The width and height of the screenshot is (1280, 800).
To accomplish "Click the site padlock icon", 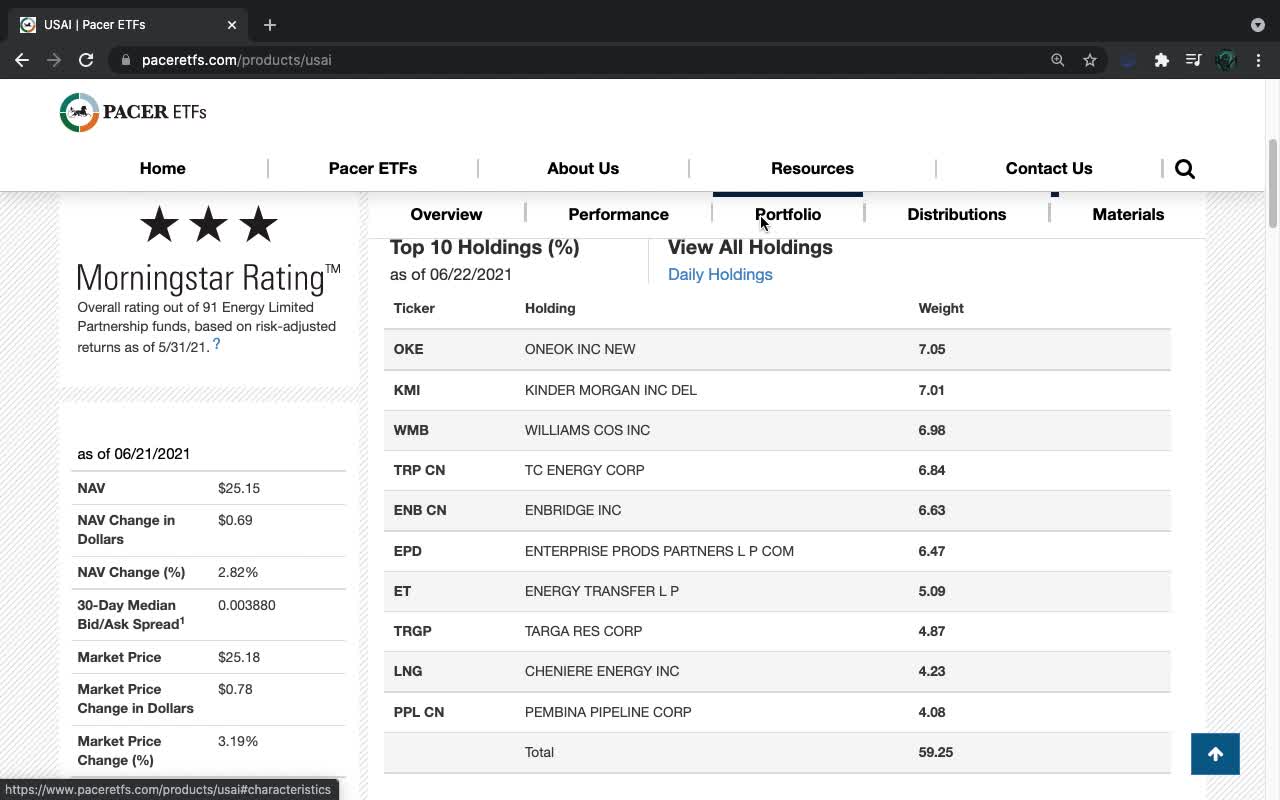I will 125,60.
